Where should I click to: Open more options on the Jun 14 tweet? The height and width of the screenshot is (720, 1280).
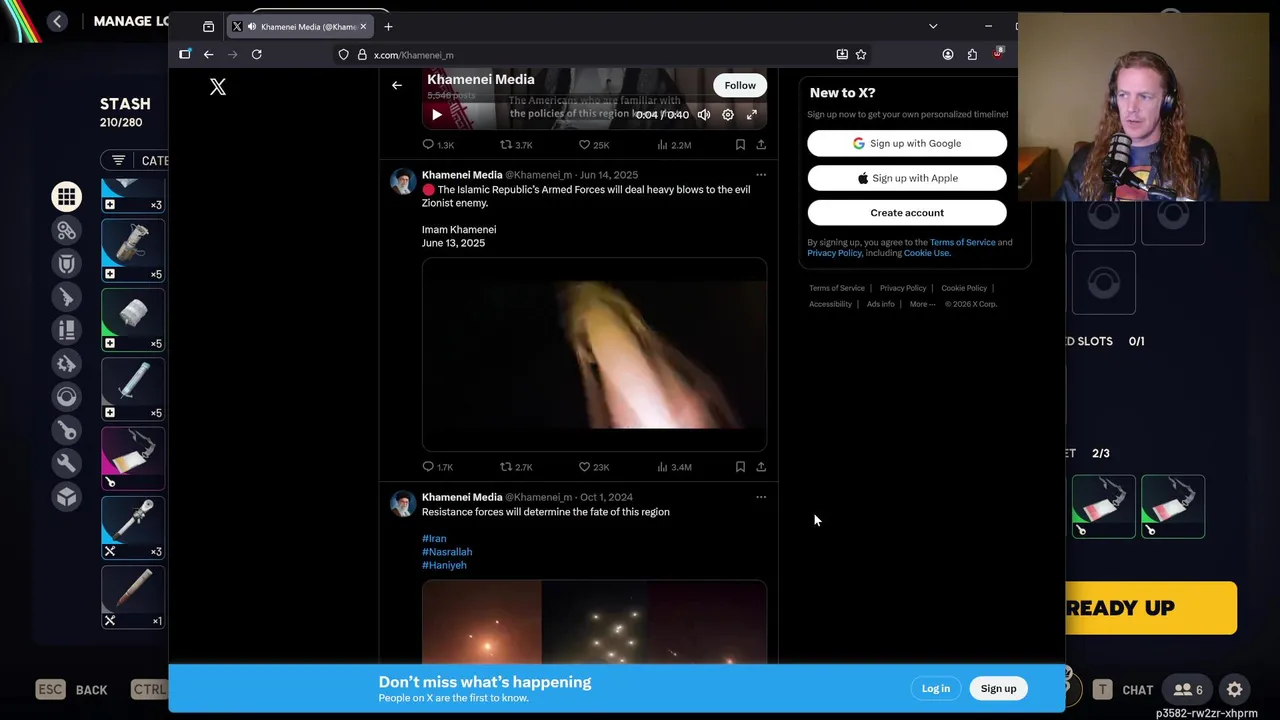761,175
